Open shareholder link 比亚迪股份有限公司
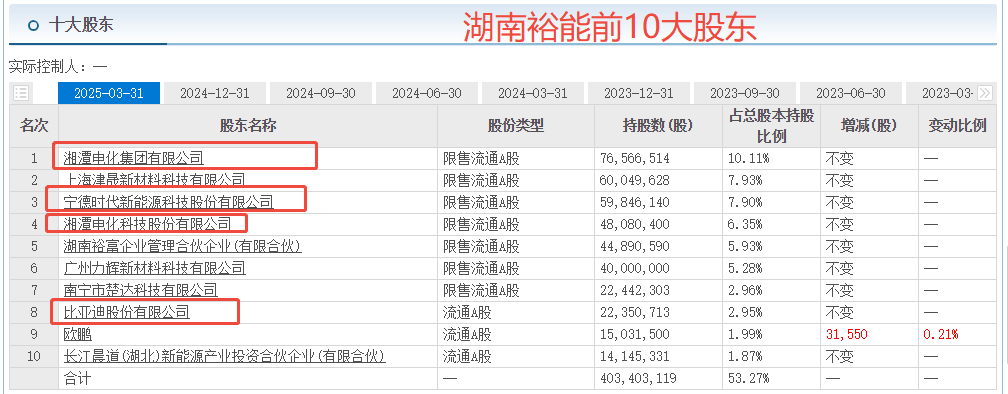The width and height of the screenshot is (1008, 394). click(127, 312)
